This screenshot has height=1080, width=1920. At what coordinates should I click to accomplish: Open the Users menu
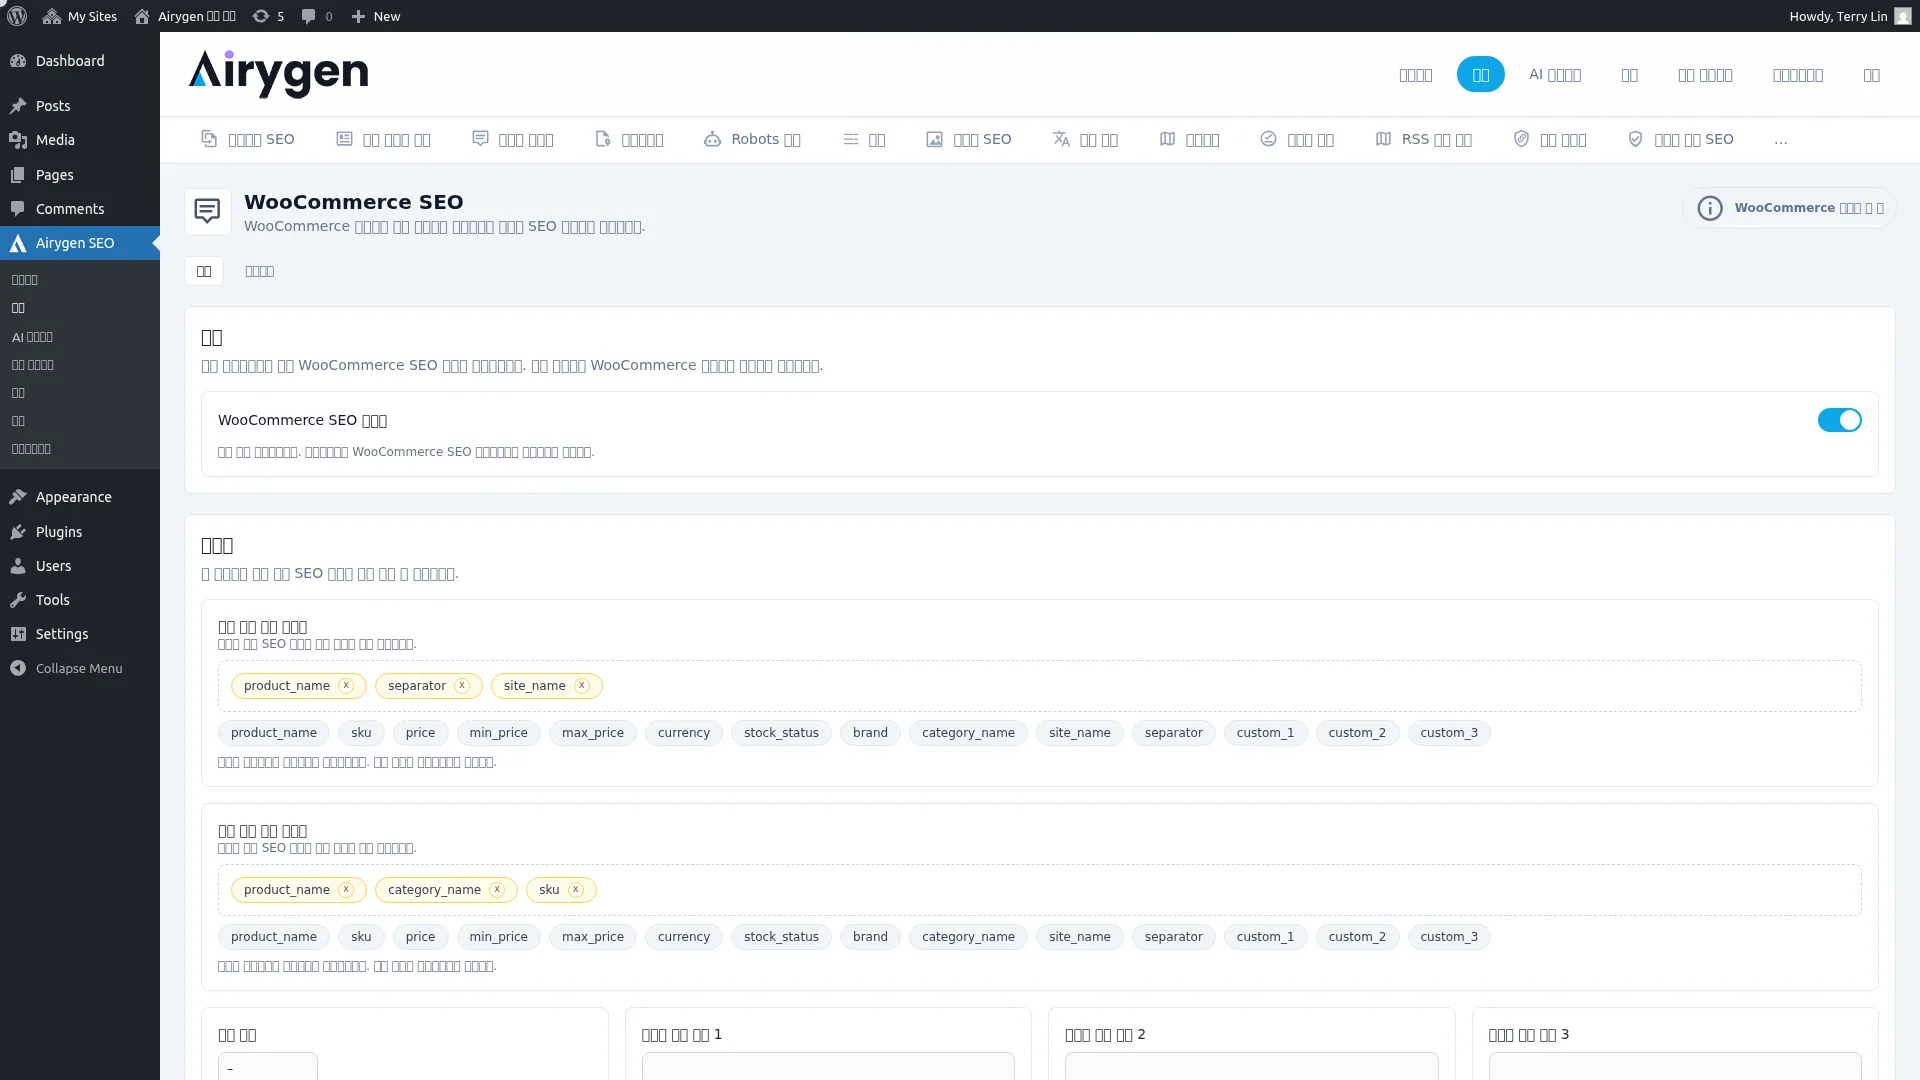[x=80, y=566]
